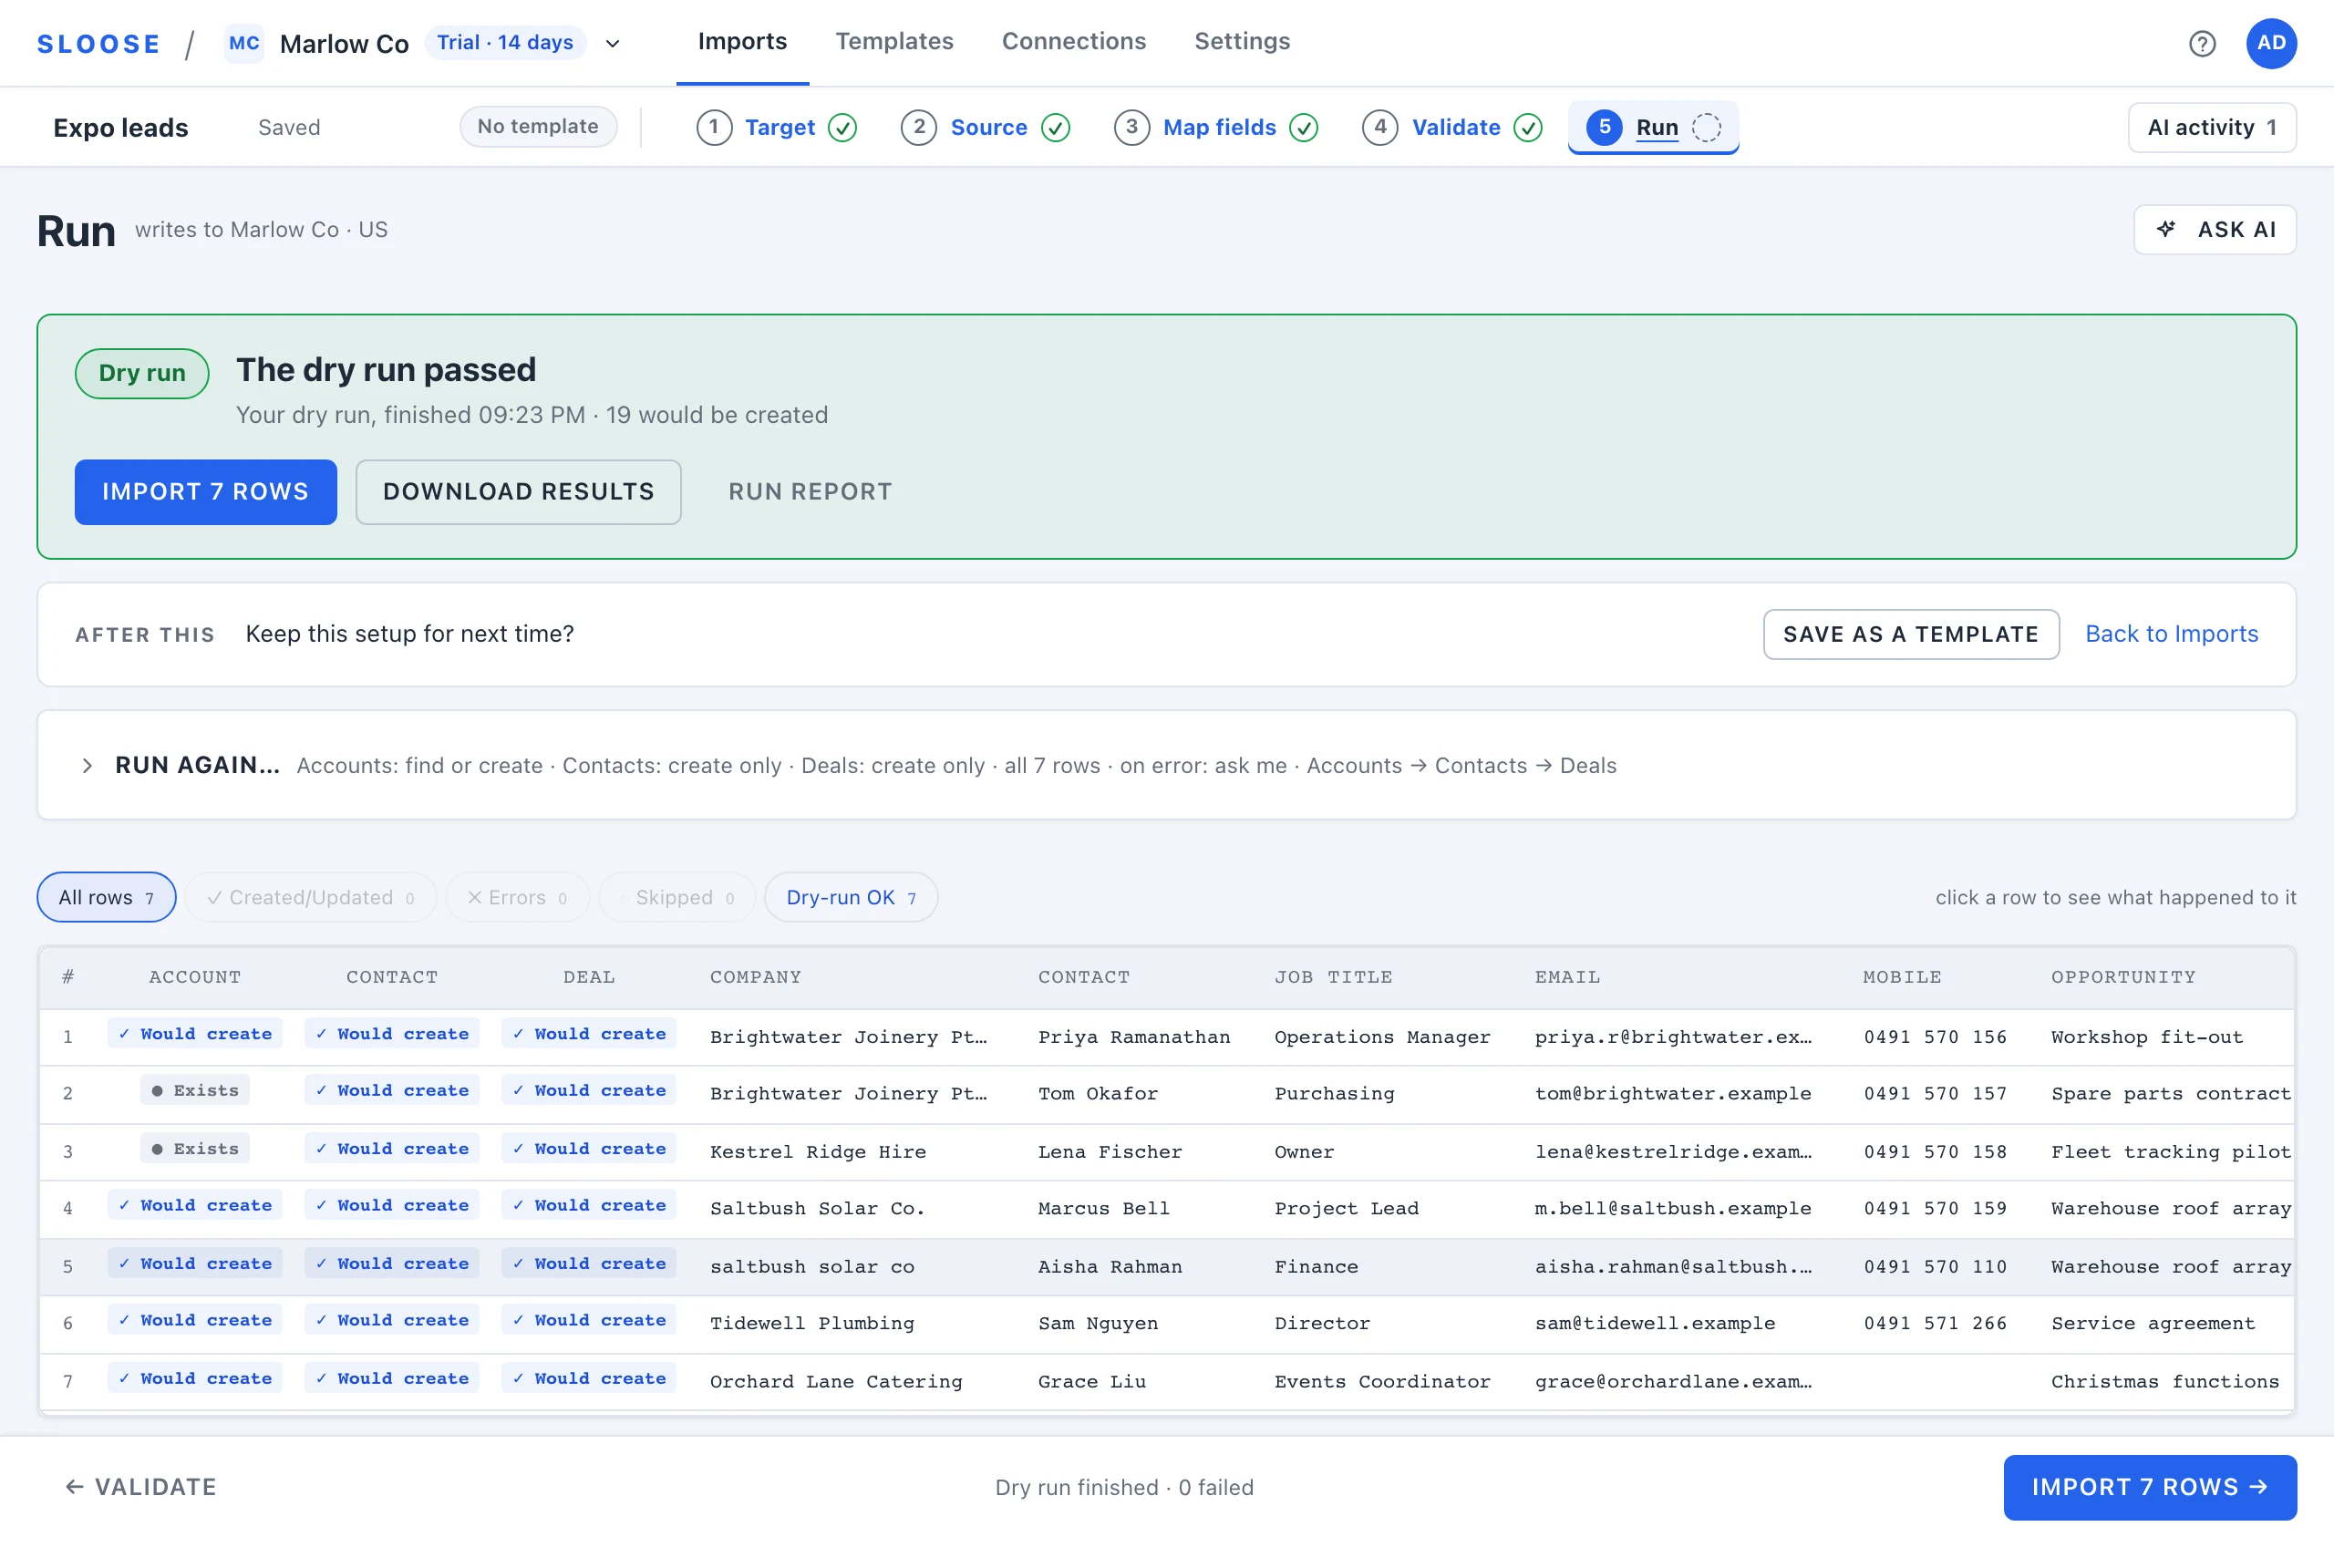The image size is (2334, 1568).
Task: Click the step 1 Target circle
Action: (x=714, y=127)
